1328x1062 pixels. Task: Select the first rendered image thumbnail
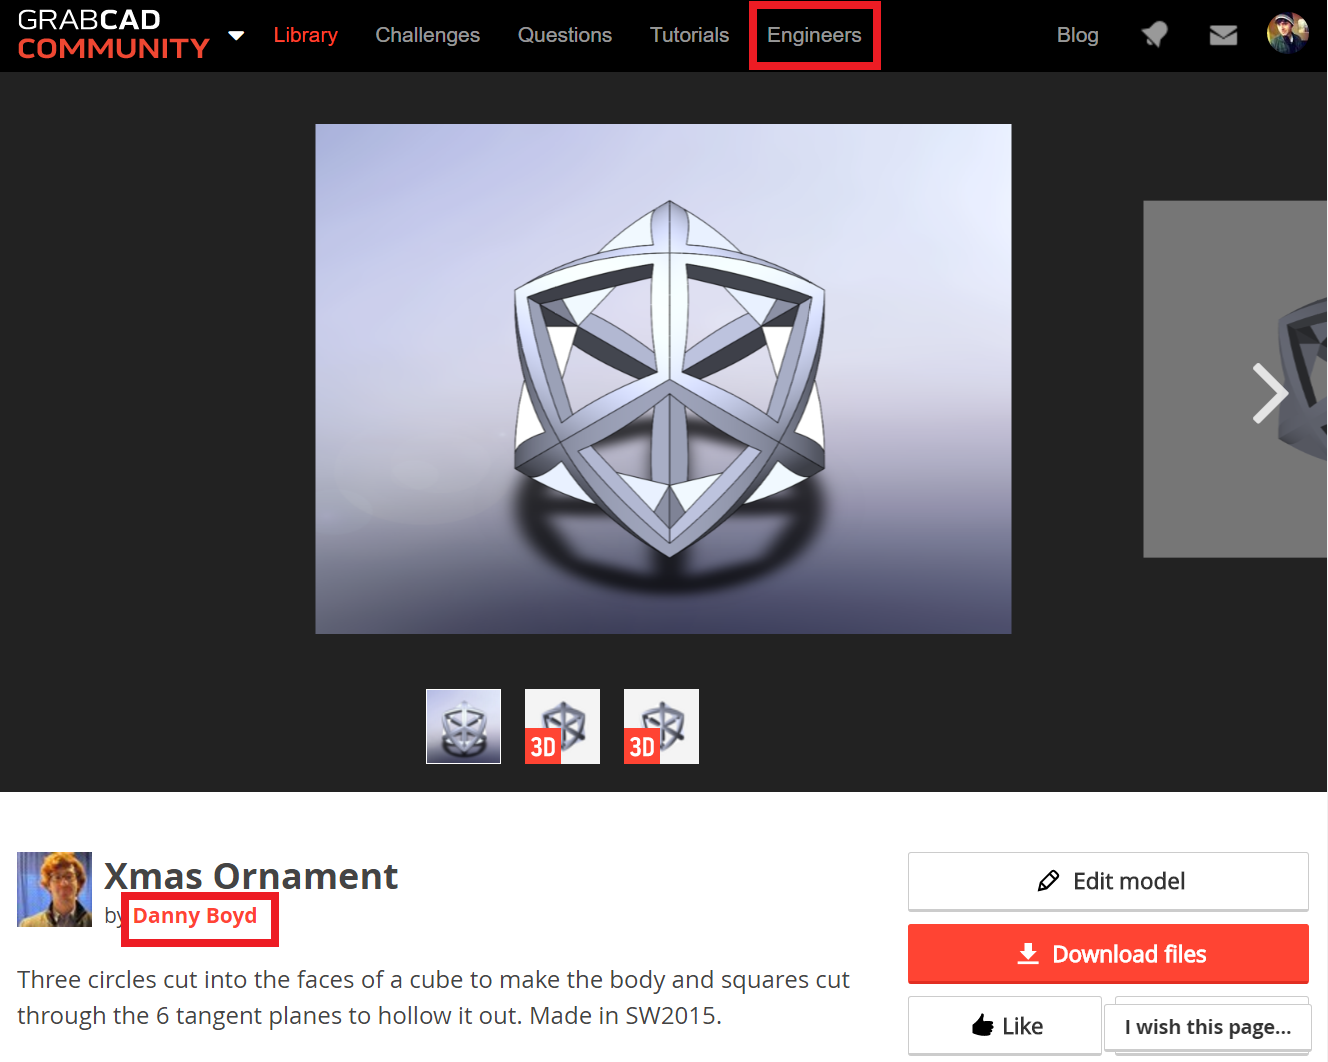pyautogui.click(x=463, y=726)
